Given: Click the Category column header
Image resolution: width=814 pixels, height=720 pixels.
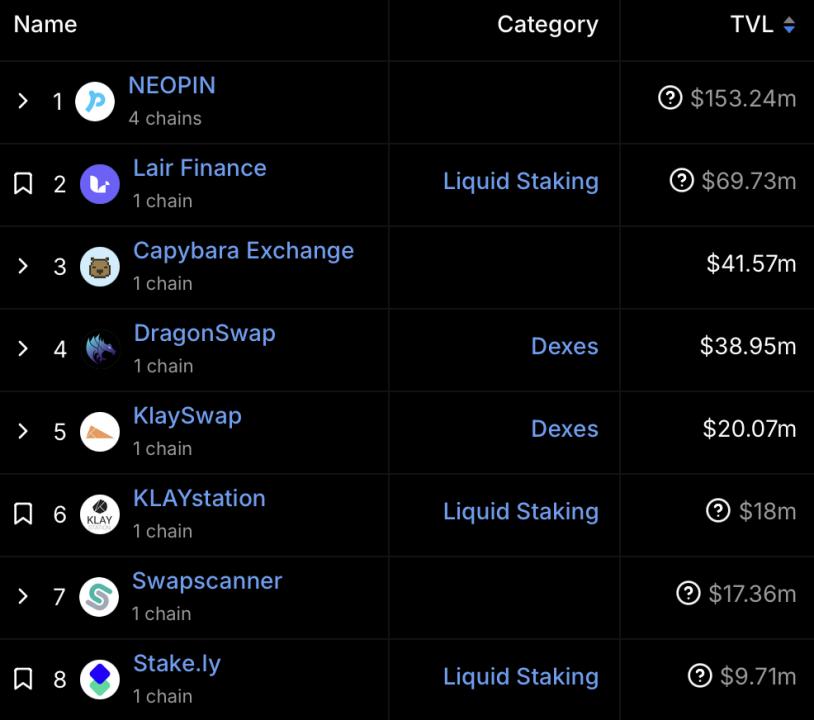Looking at the screenshot, I should pos(547,25).
